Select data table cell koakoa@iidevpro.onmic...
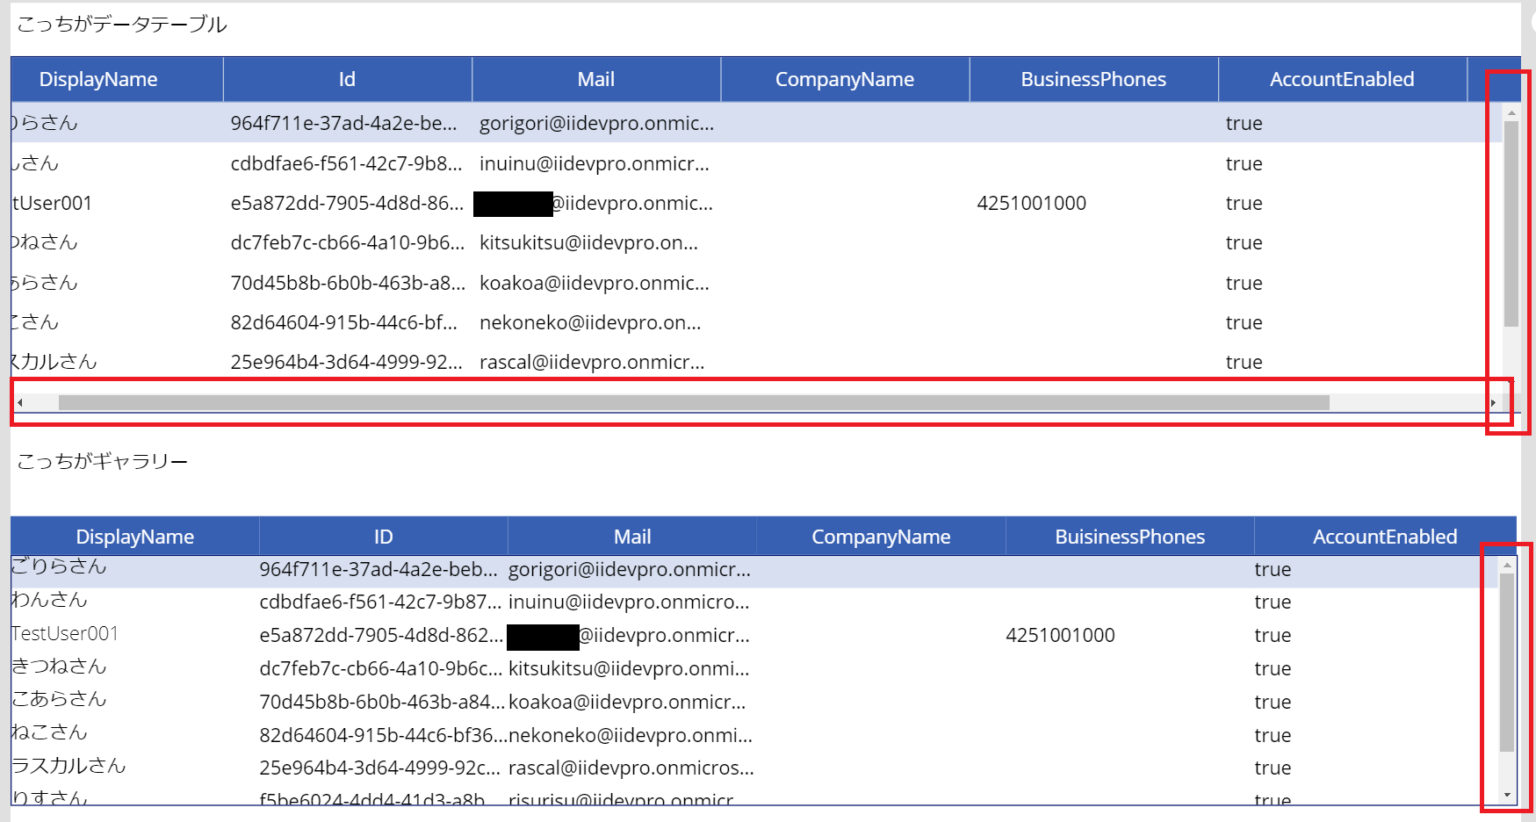The height and width of the screenshot is (822, 1536). point(594,283)
